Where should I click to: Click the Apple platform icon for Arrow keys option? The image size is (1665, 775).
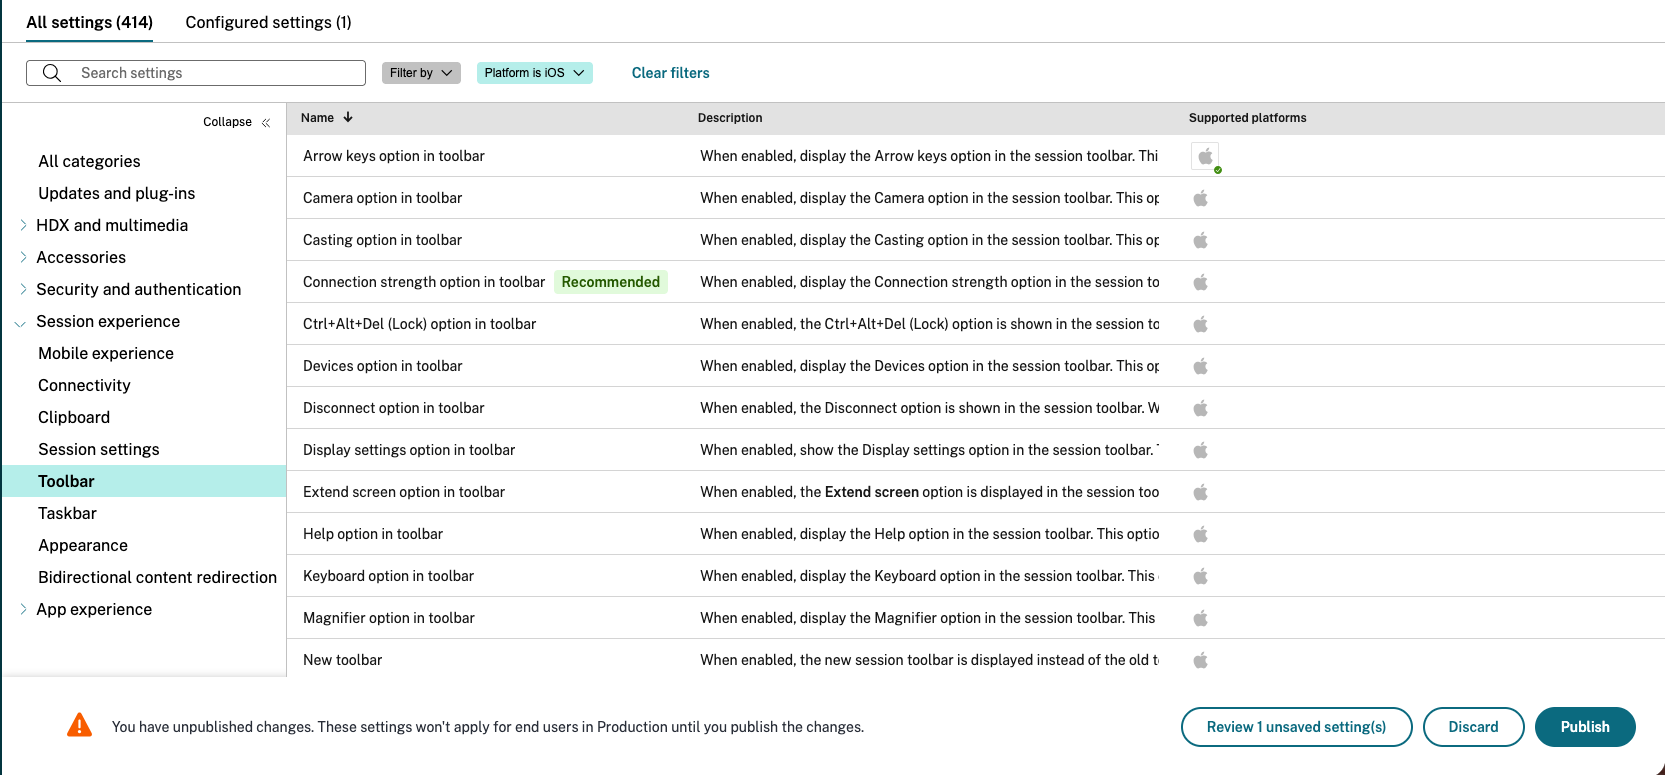tap(1205, 156)
